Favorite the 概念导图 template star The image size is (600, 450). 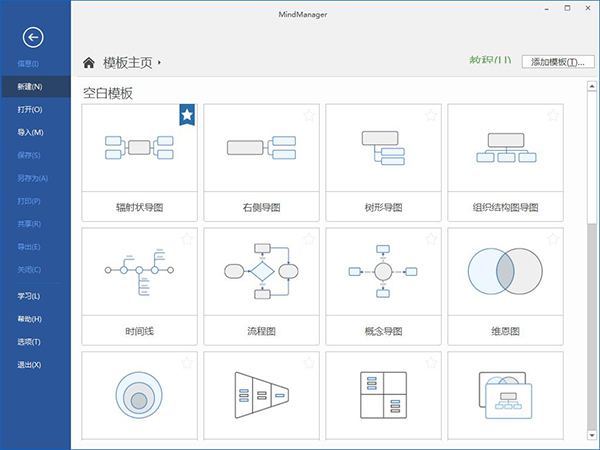[x=431, y=239]
